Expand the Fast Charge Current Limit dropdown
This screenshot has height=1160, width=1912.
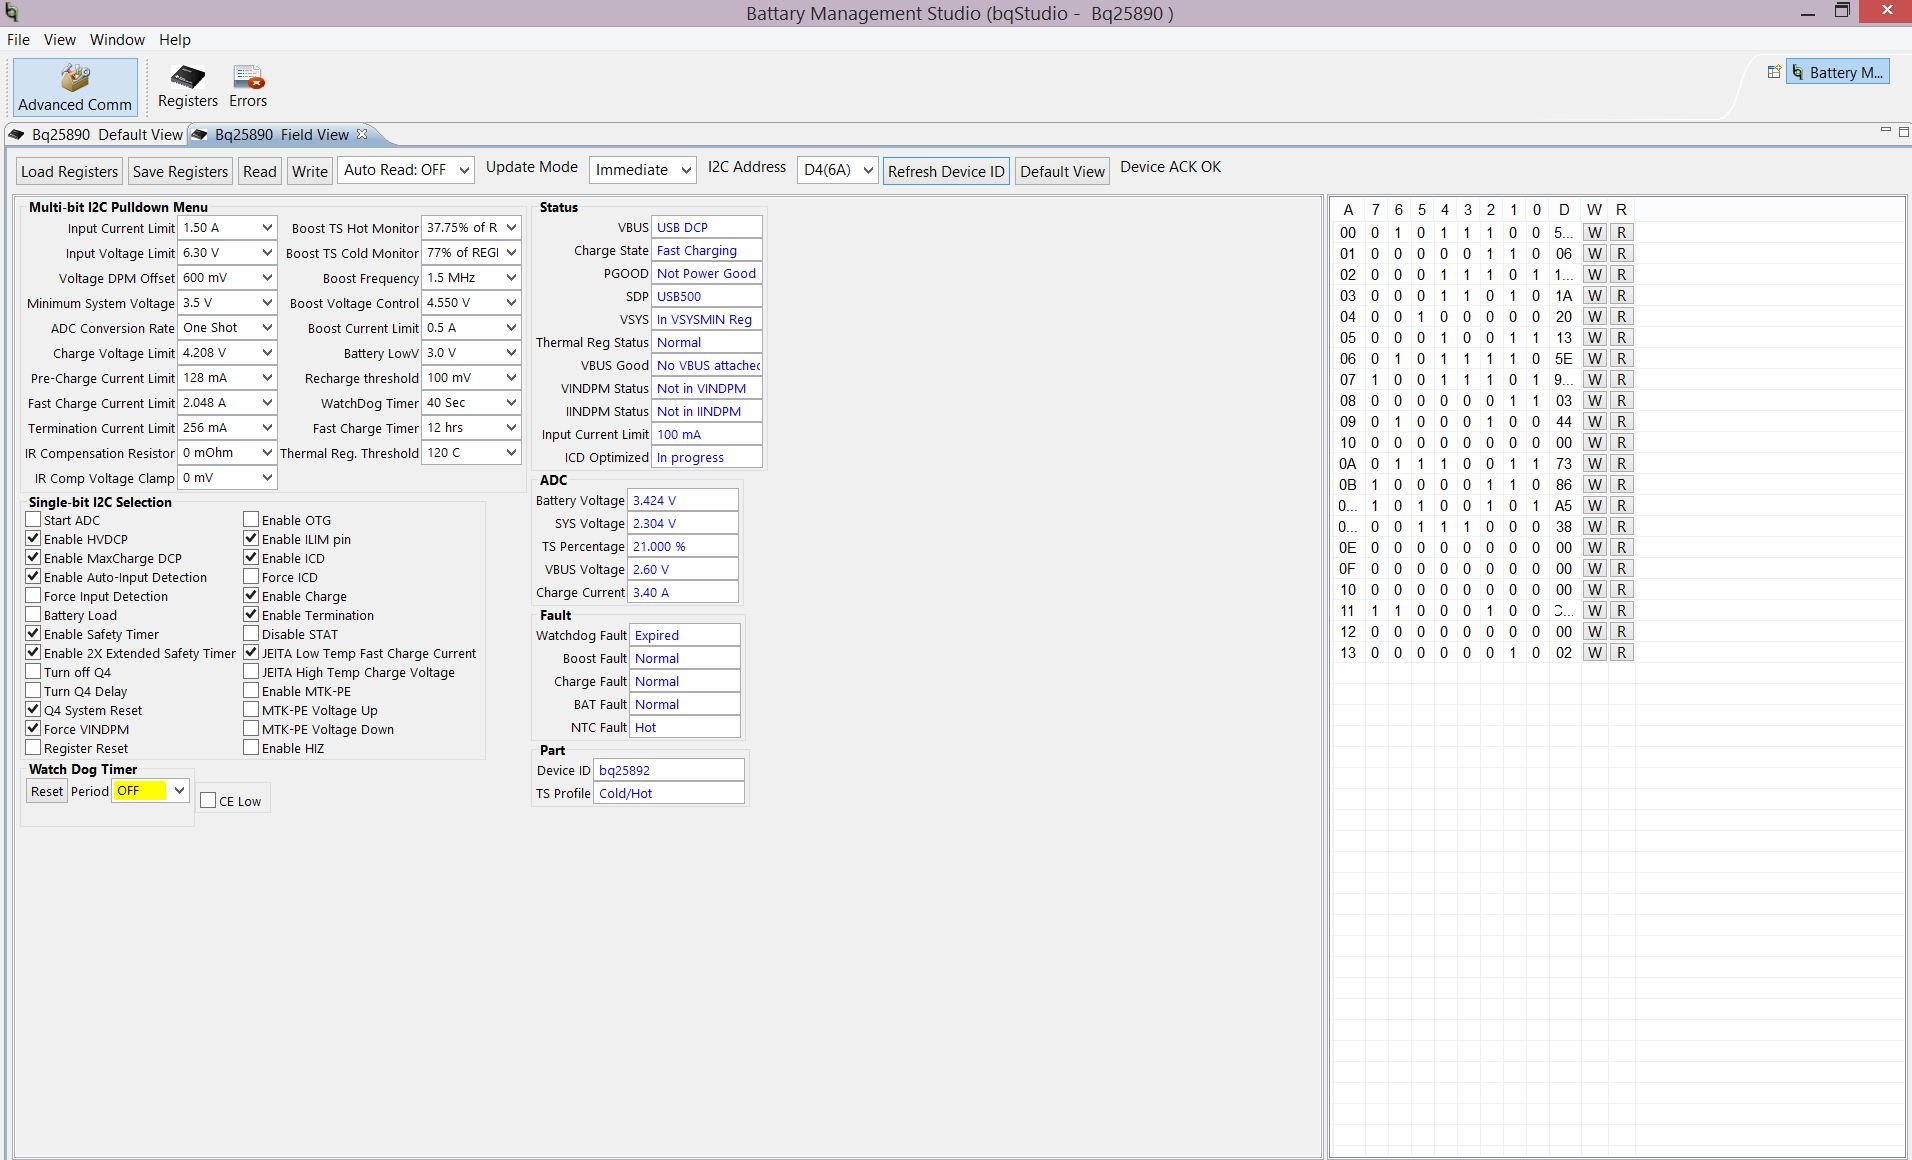(x=227, y=403)
